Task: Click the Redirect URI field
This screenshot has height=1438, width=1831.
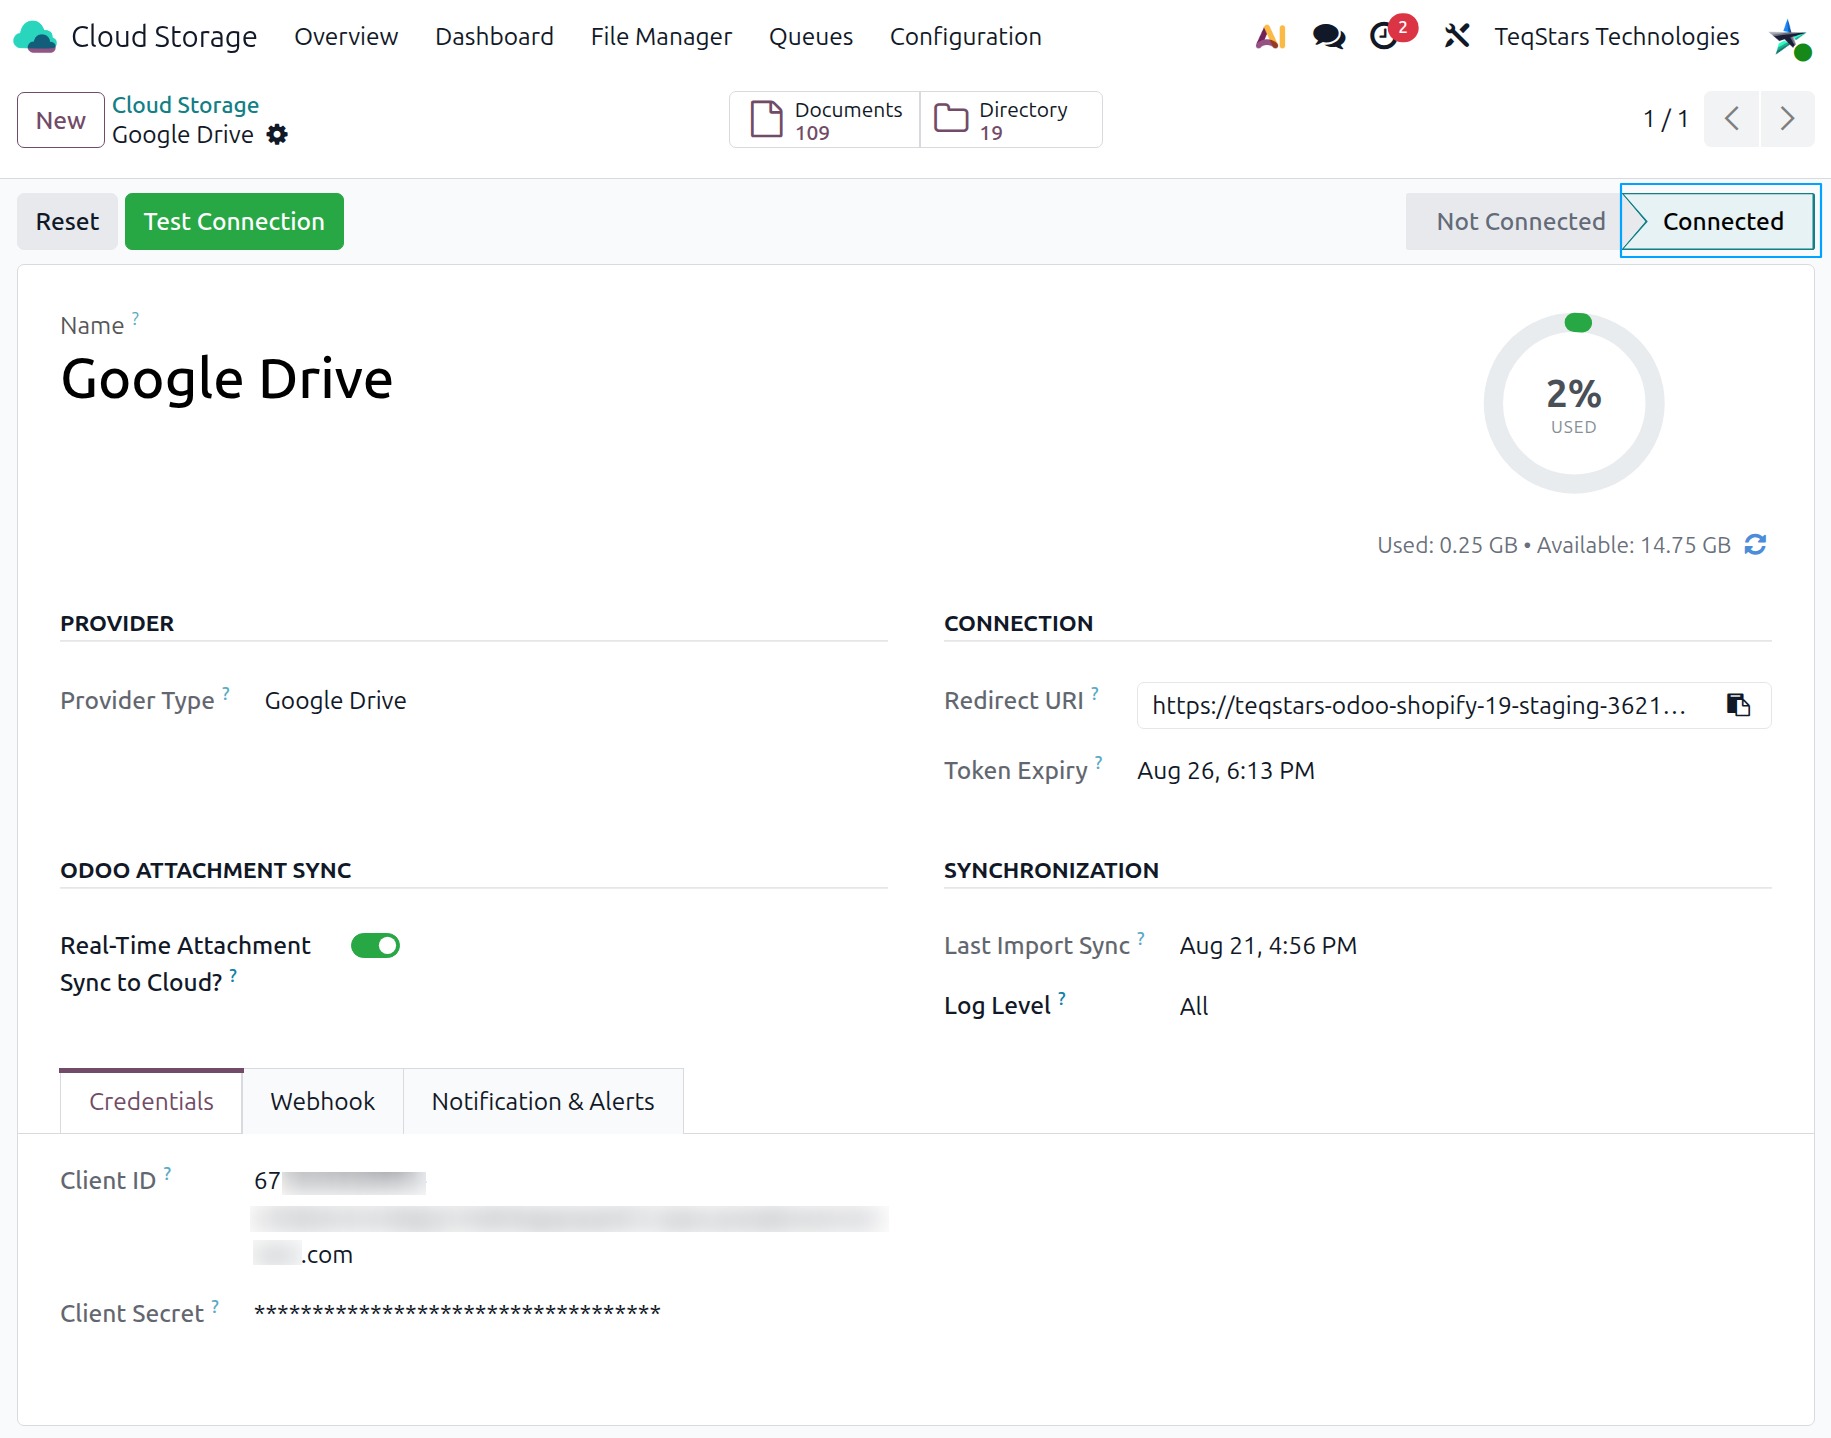Action: 1454,705
